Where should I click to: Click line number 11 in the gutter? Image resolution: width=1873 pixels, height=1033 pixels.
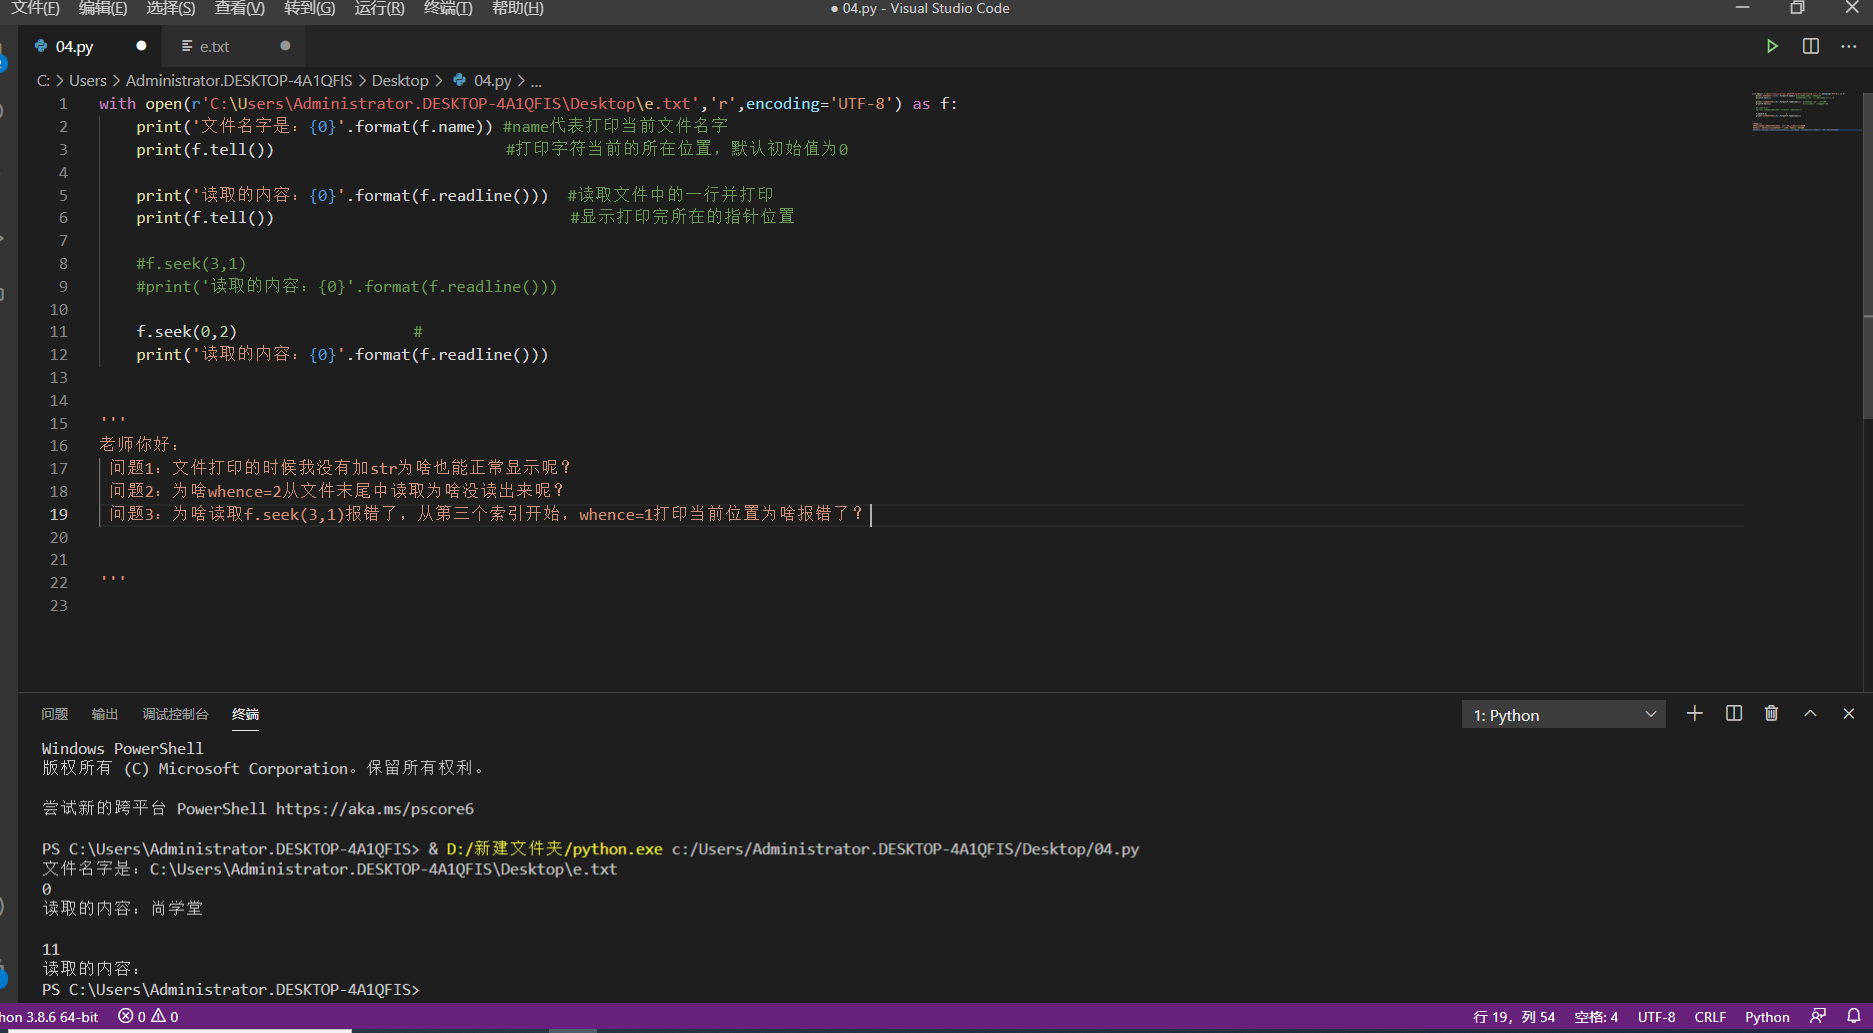[59, 332]
